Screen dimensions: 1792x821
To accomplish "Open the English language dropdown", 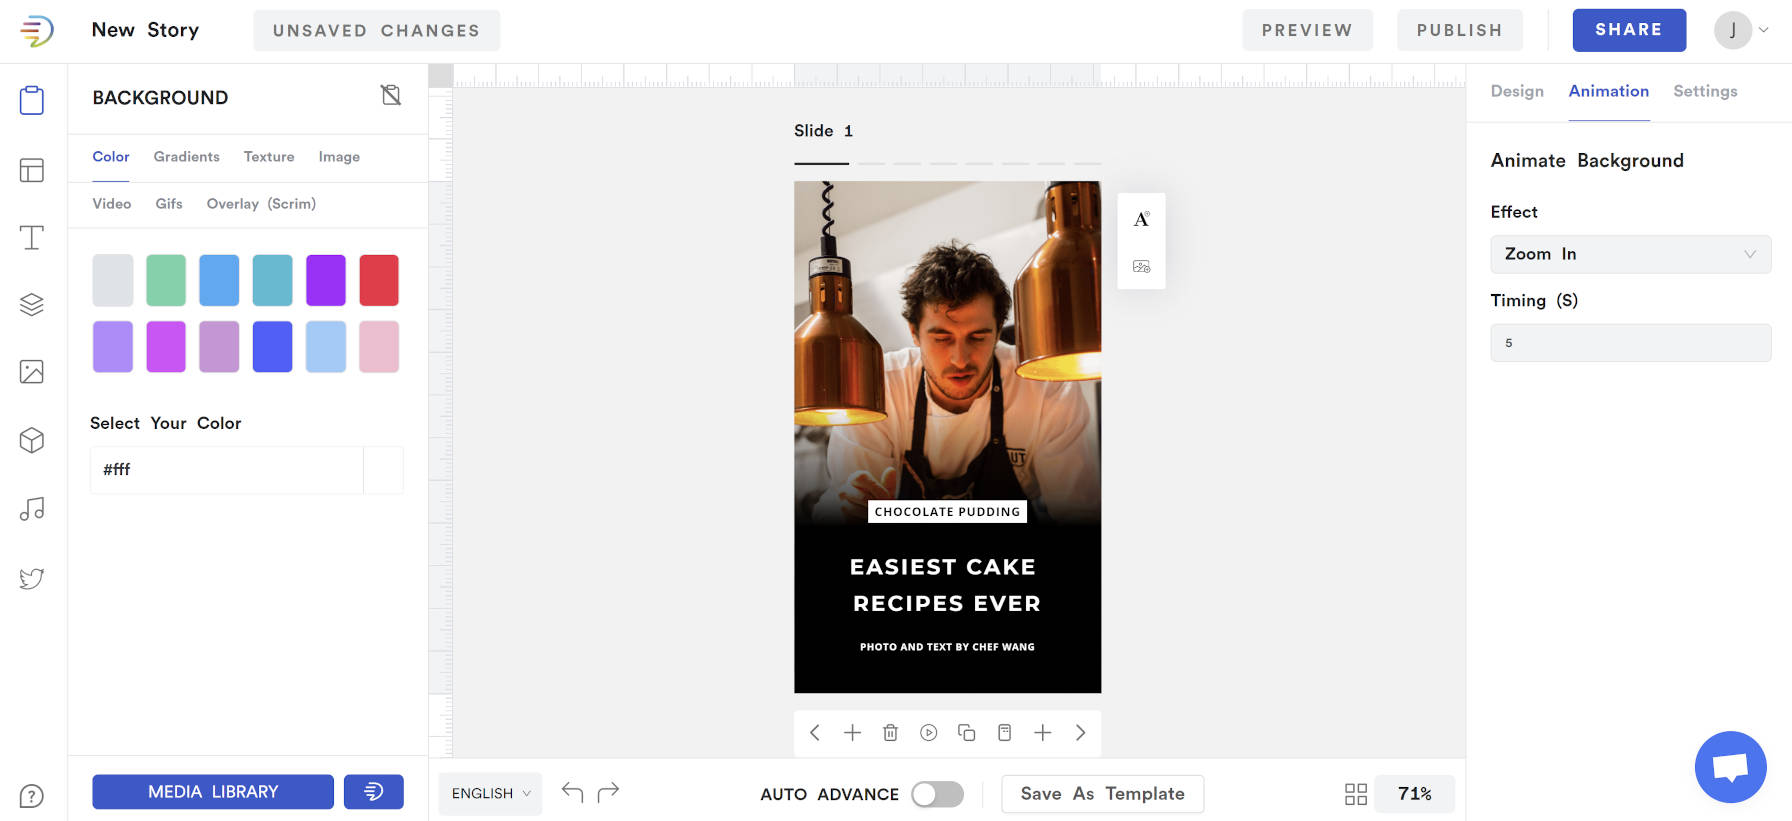I will pyautogui.click(x=490, y=794).
